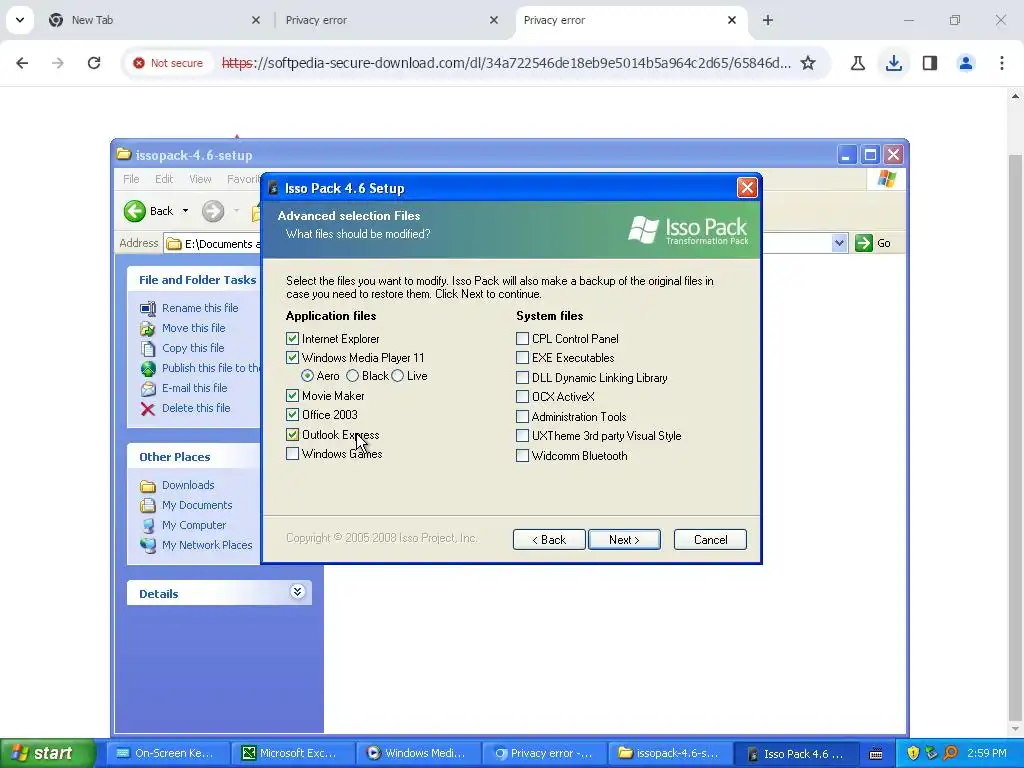Open My Documents in Other Places
Viewport: 1024px width, 768px height.
point(197,505)
